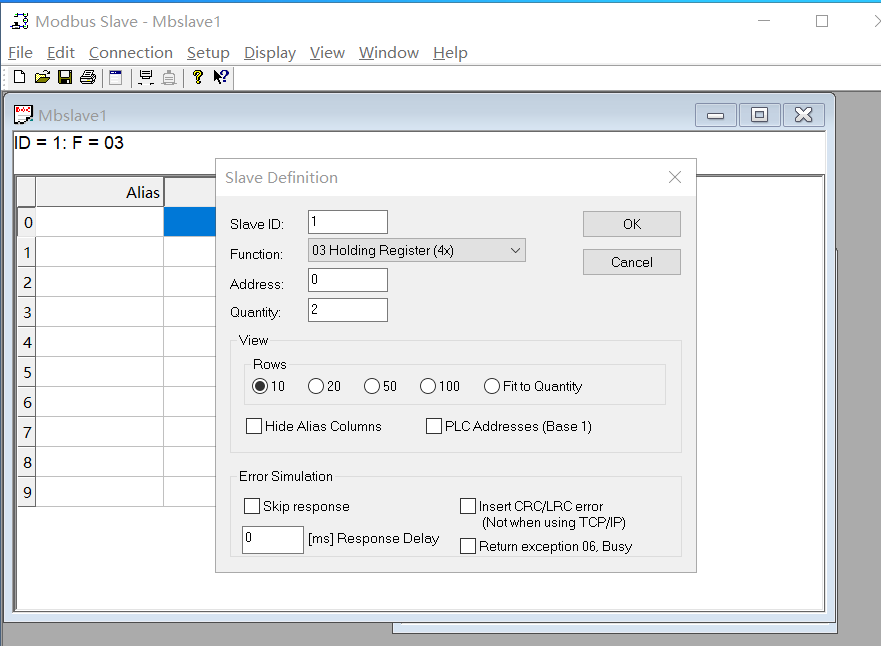Click the Cancel button in the dialog
The height and width of the screenshot is (646, 881).
coord(631,262)
